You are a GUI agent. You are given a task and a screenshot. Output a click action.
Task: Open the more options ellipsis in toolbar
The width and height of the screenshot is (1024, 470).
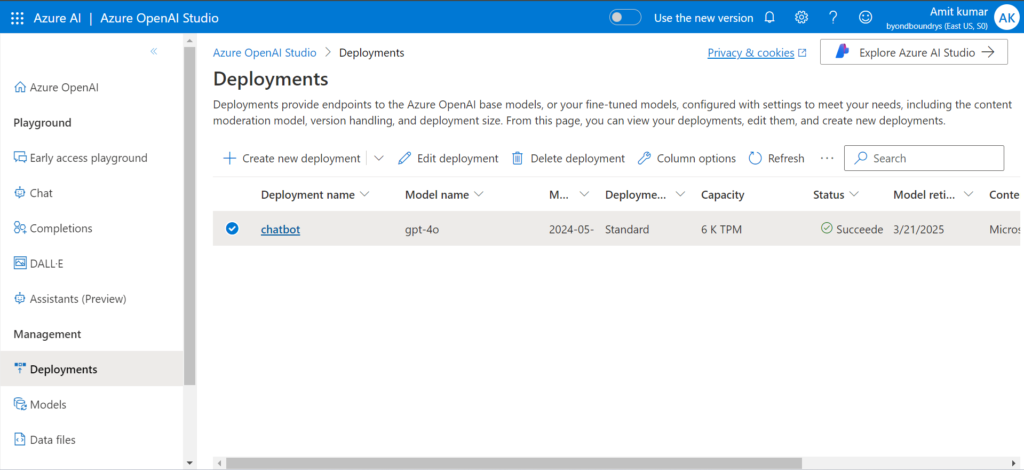tap(827, 158)
